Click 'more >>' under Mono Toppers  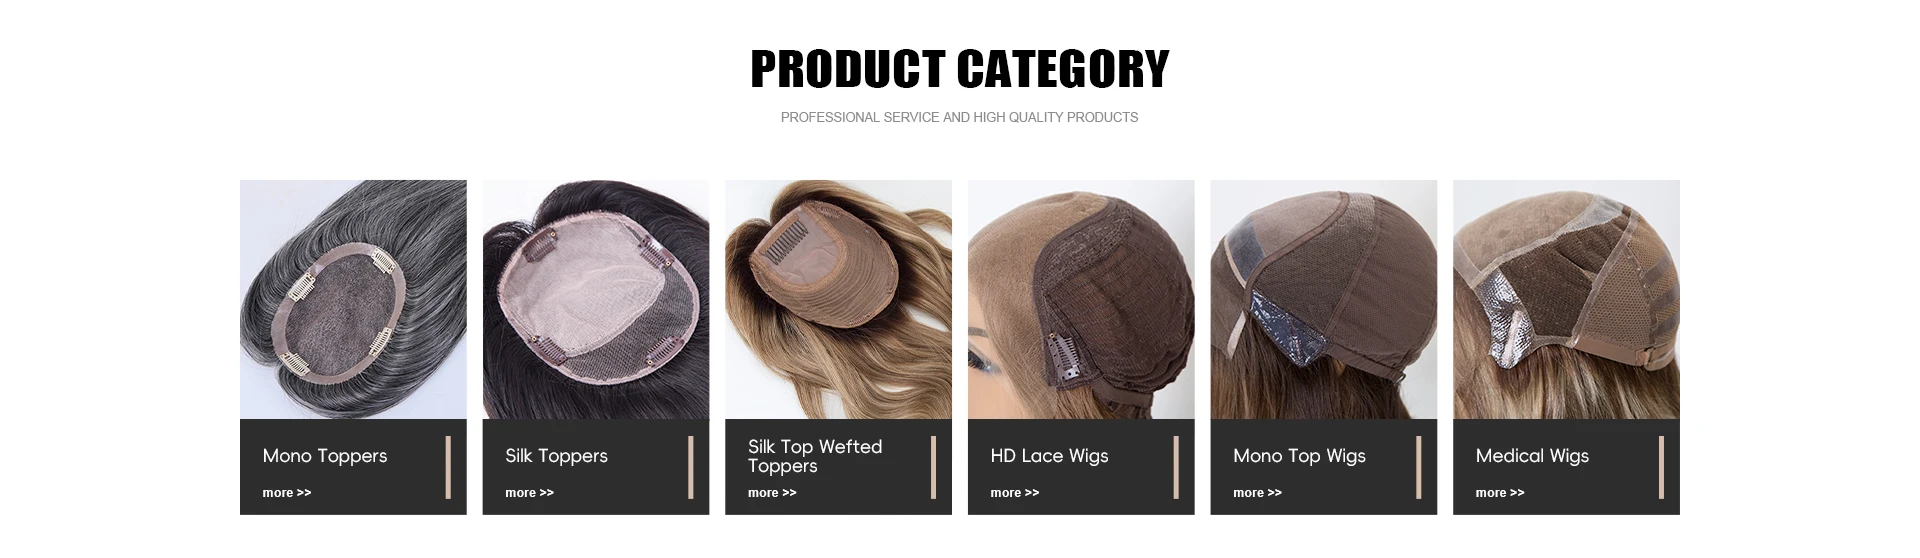coord(287,493)
